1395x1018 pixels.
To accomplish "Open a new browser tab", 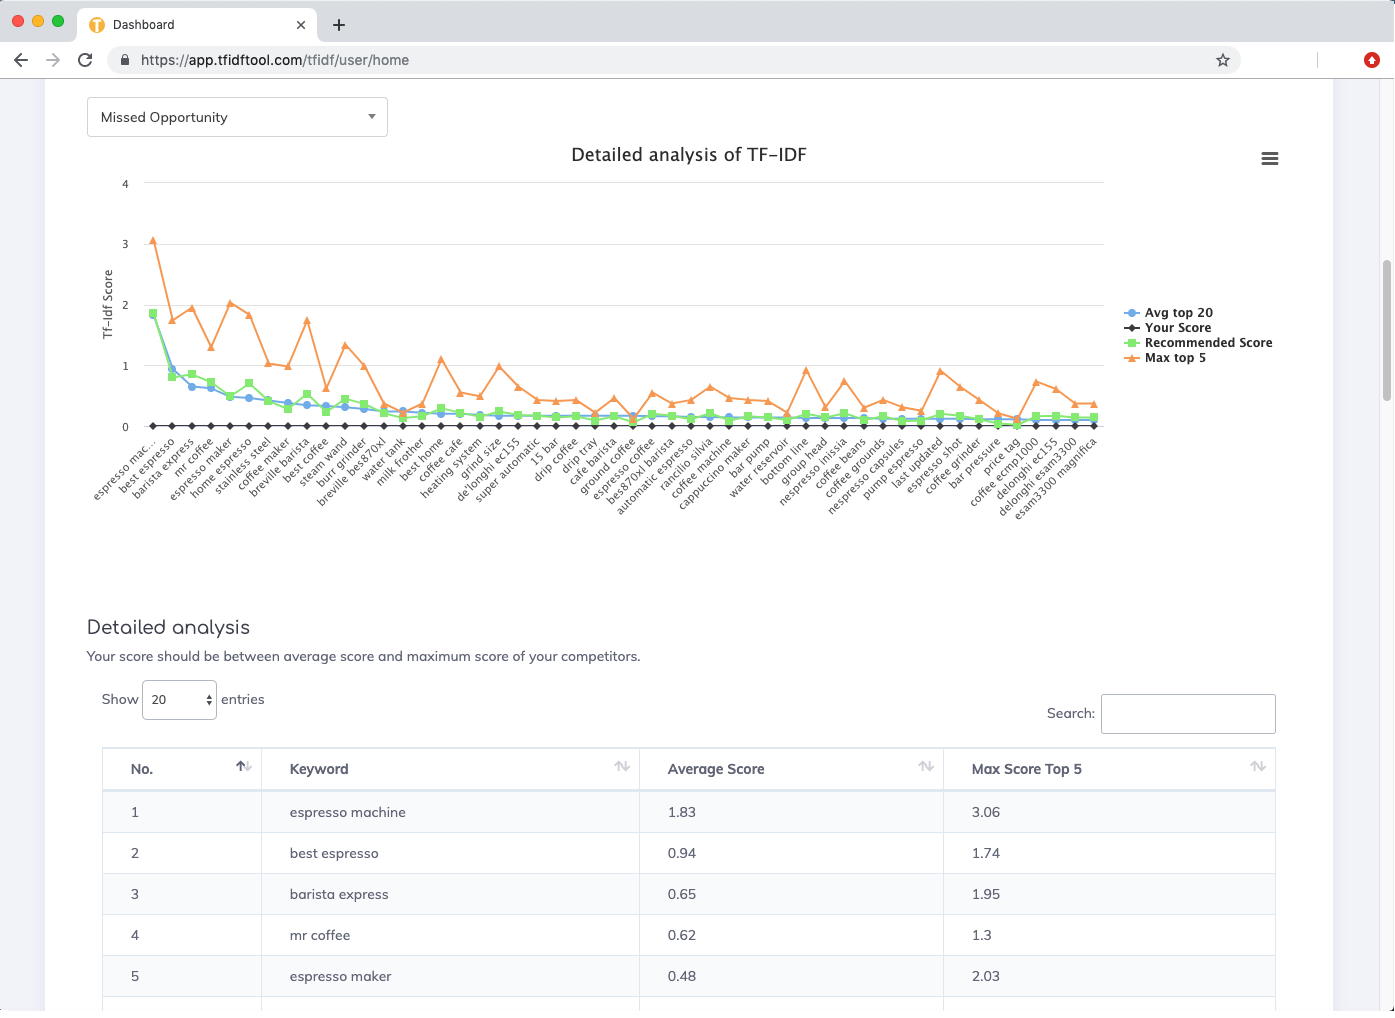I will (339, 25).
